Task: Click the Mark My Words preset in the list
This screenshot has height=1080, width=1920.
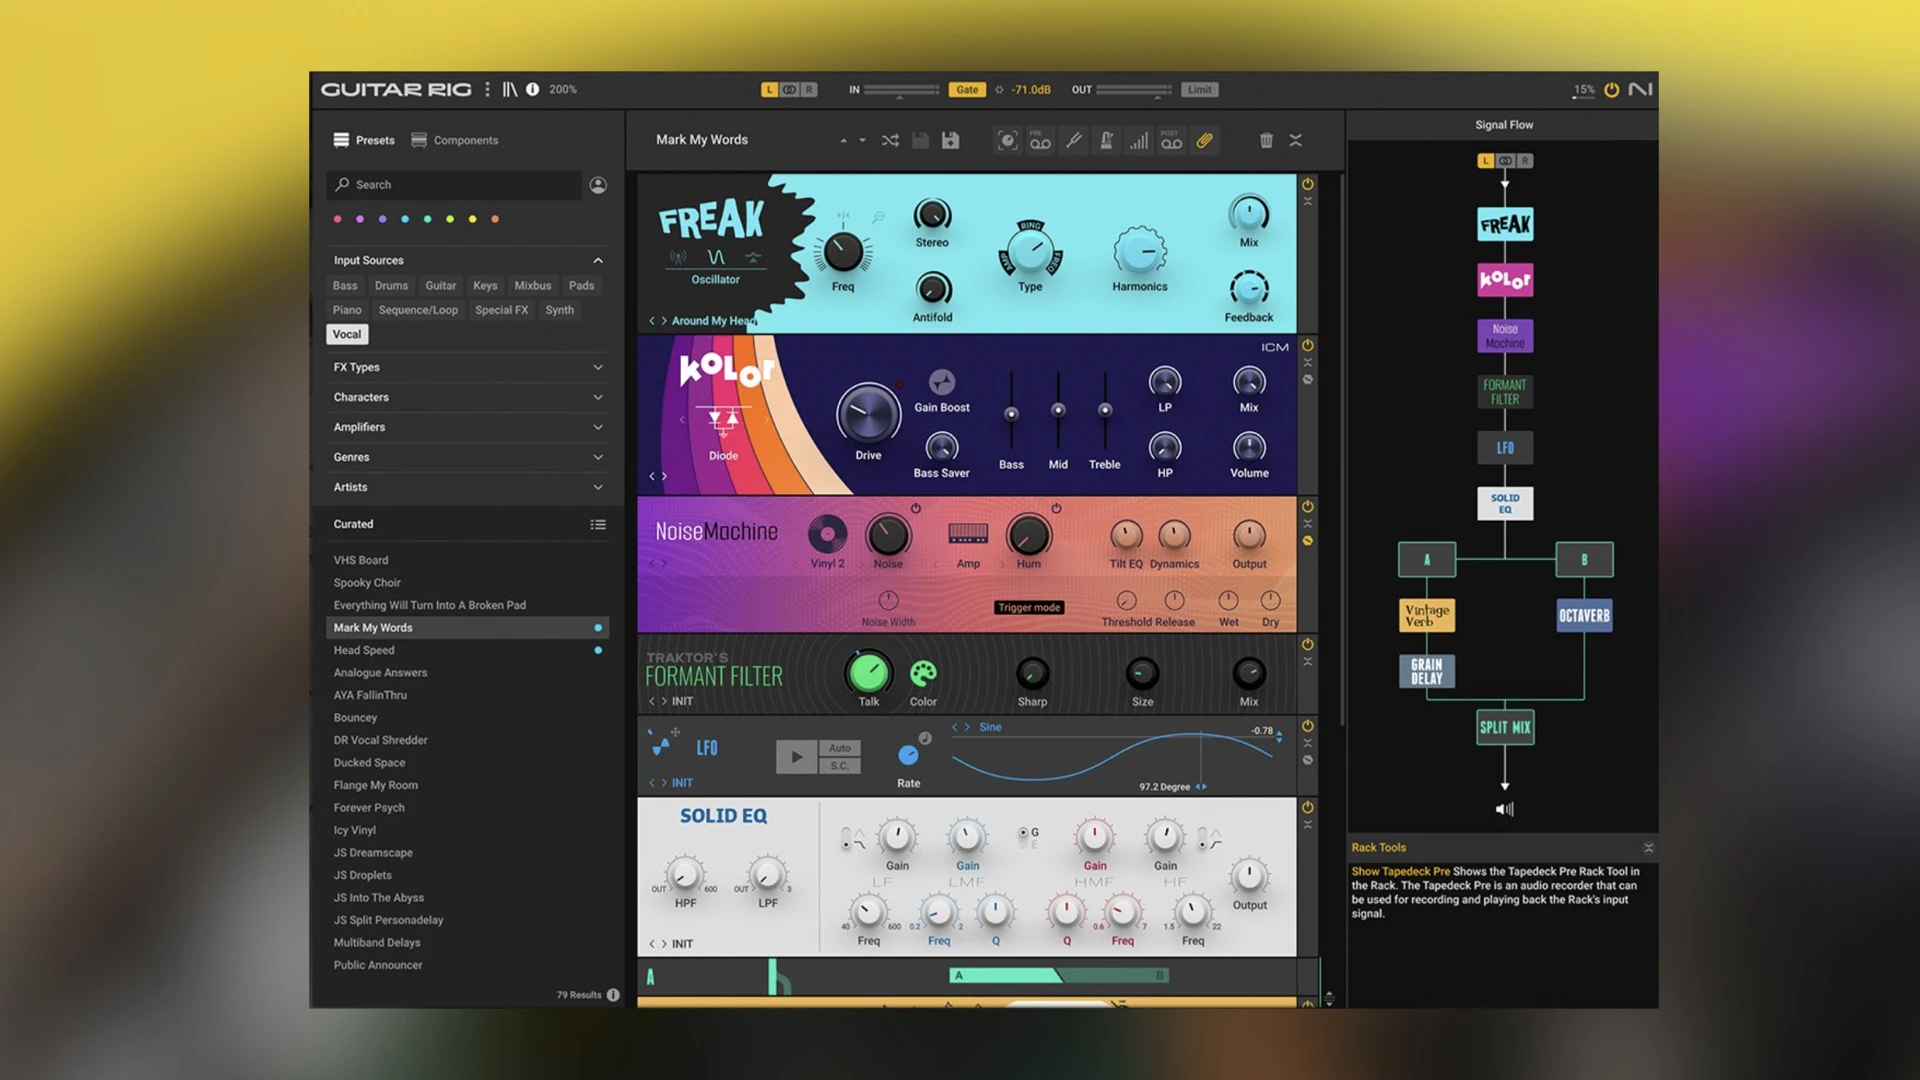Action: (x=373, y=626)
